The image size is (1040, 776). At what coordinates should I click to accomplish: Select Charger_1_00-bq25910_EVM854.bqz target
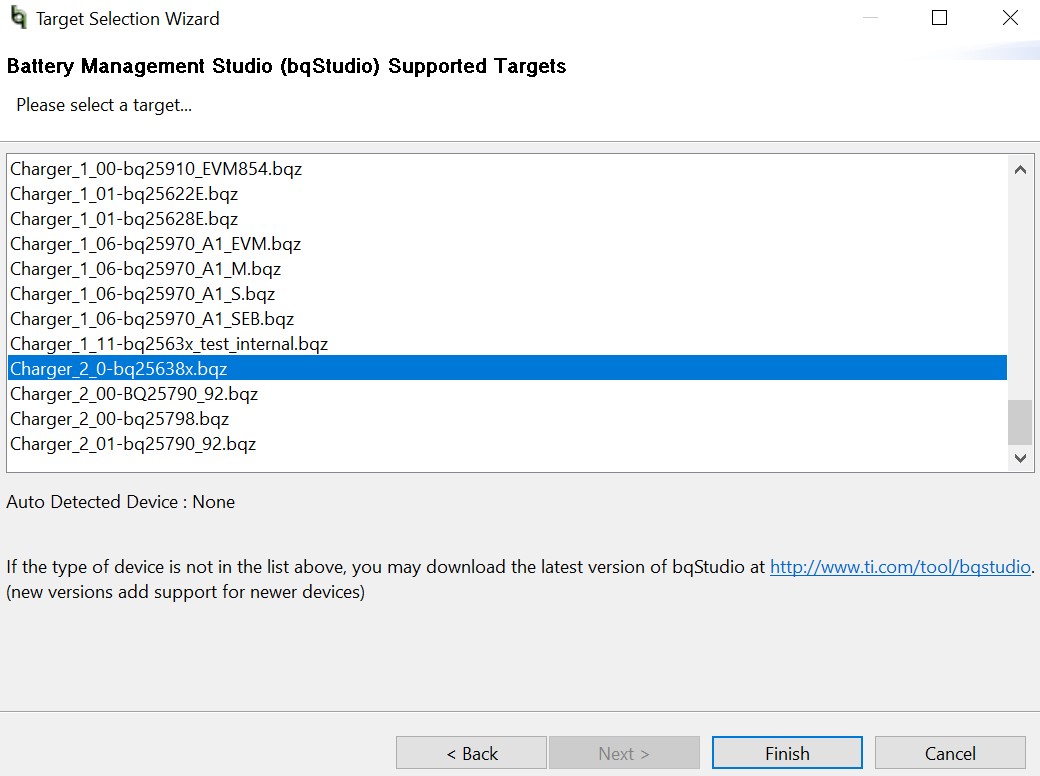point(156,169)
